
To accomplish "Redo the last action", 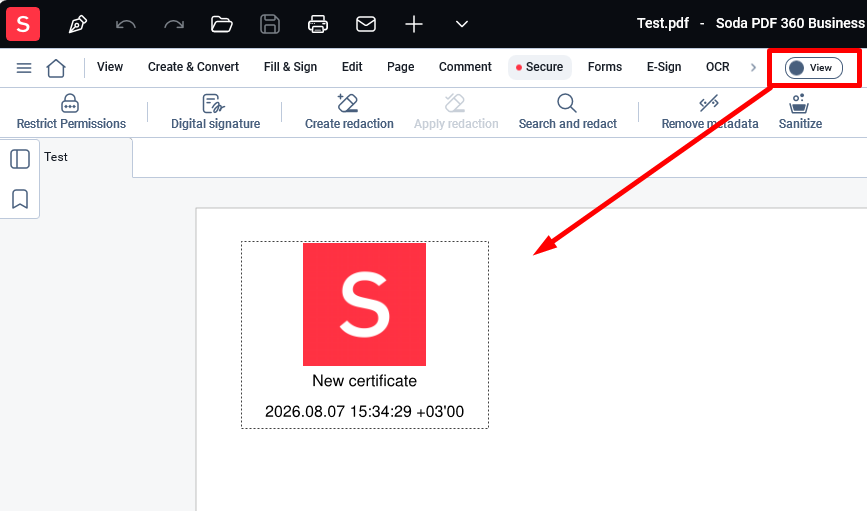I will tap(174, 24).
